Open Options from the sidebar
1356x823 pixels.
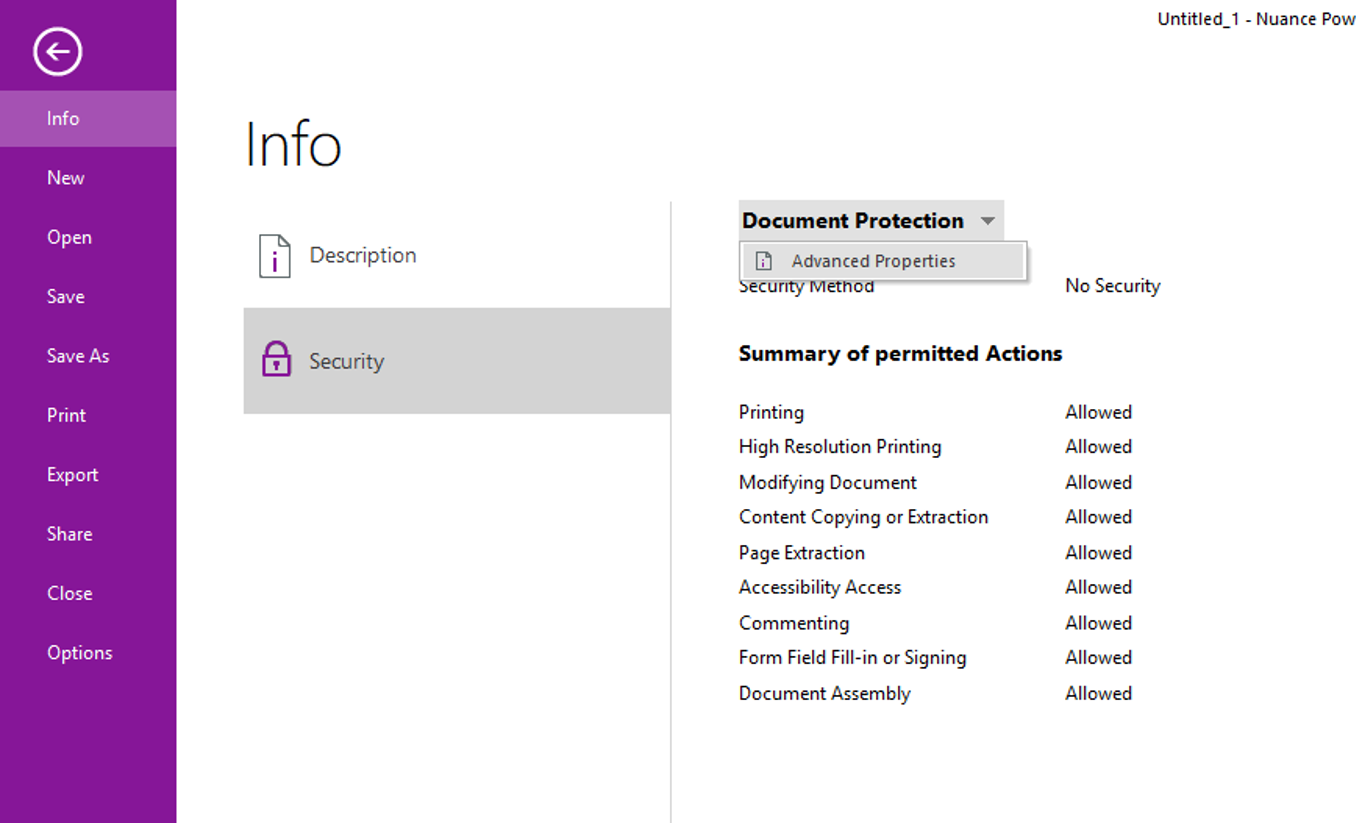tap(80, 653)
